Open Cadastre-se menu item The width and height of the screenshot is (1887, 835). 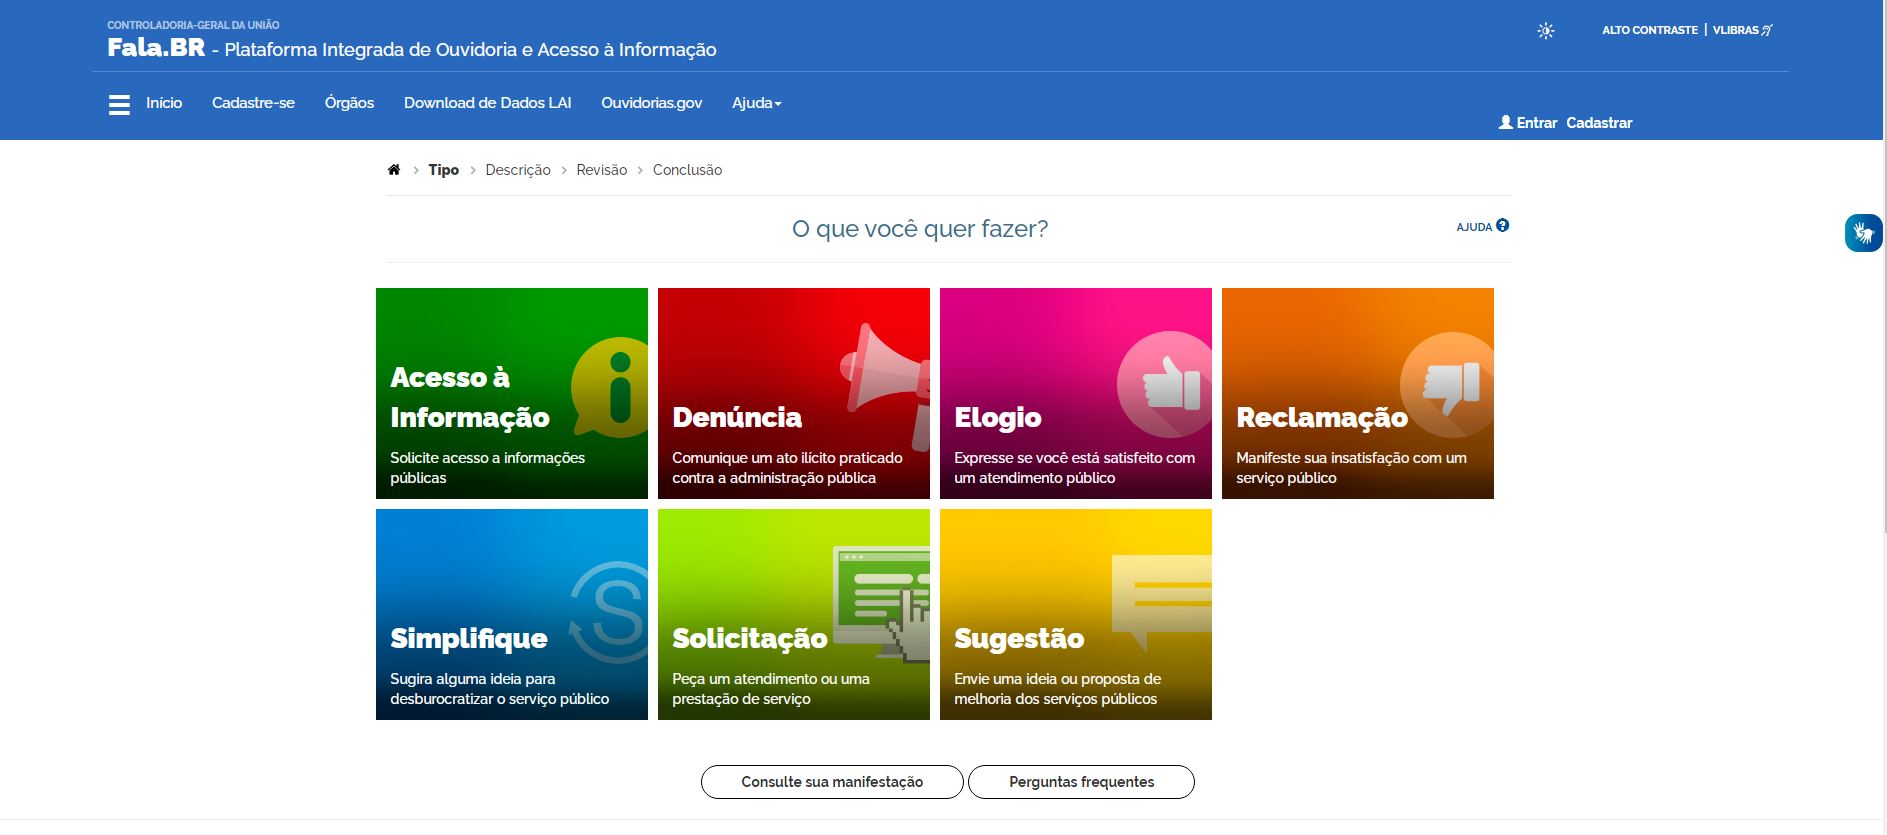coord(253,103)
